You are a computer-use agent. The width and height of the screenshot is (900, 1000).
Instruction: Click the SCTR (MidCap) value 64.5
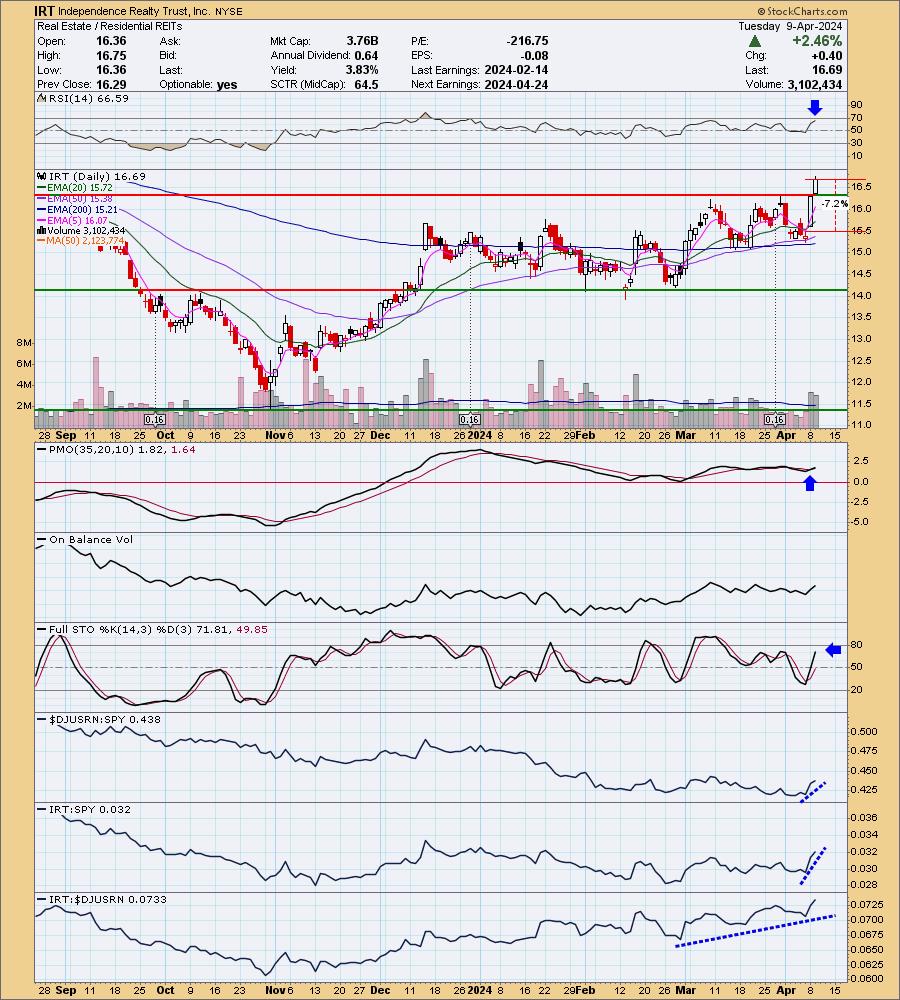pyautogui.click(x=366, y=84)
